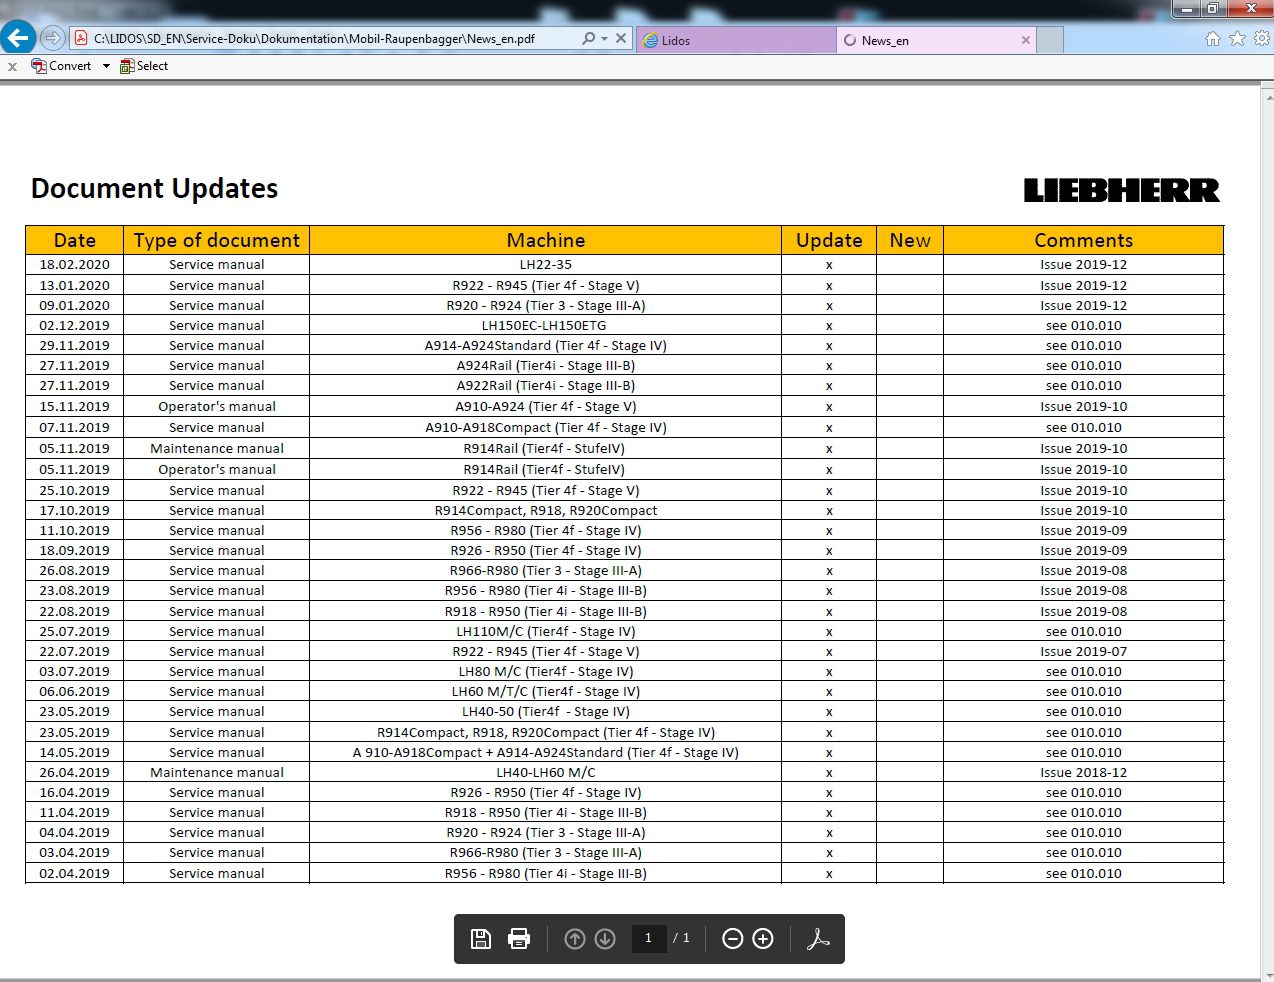This screenshot has width=1274, height=982.
Task: Click the Issue 2019-07 comment
Action: click(1084, 651)
